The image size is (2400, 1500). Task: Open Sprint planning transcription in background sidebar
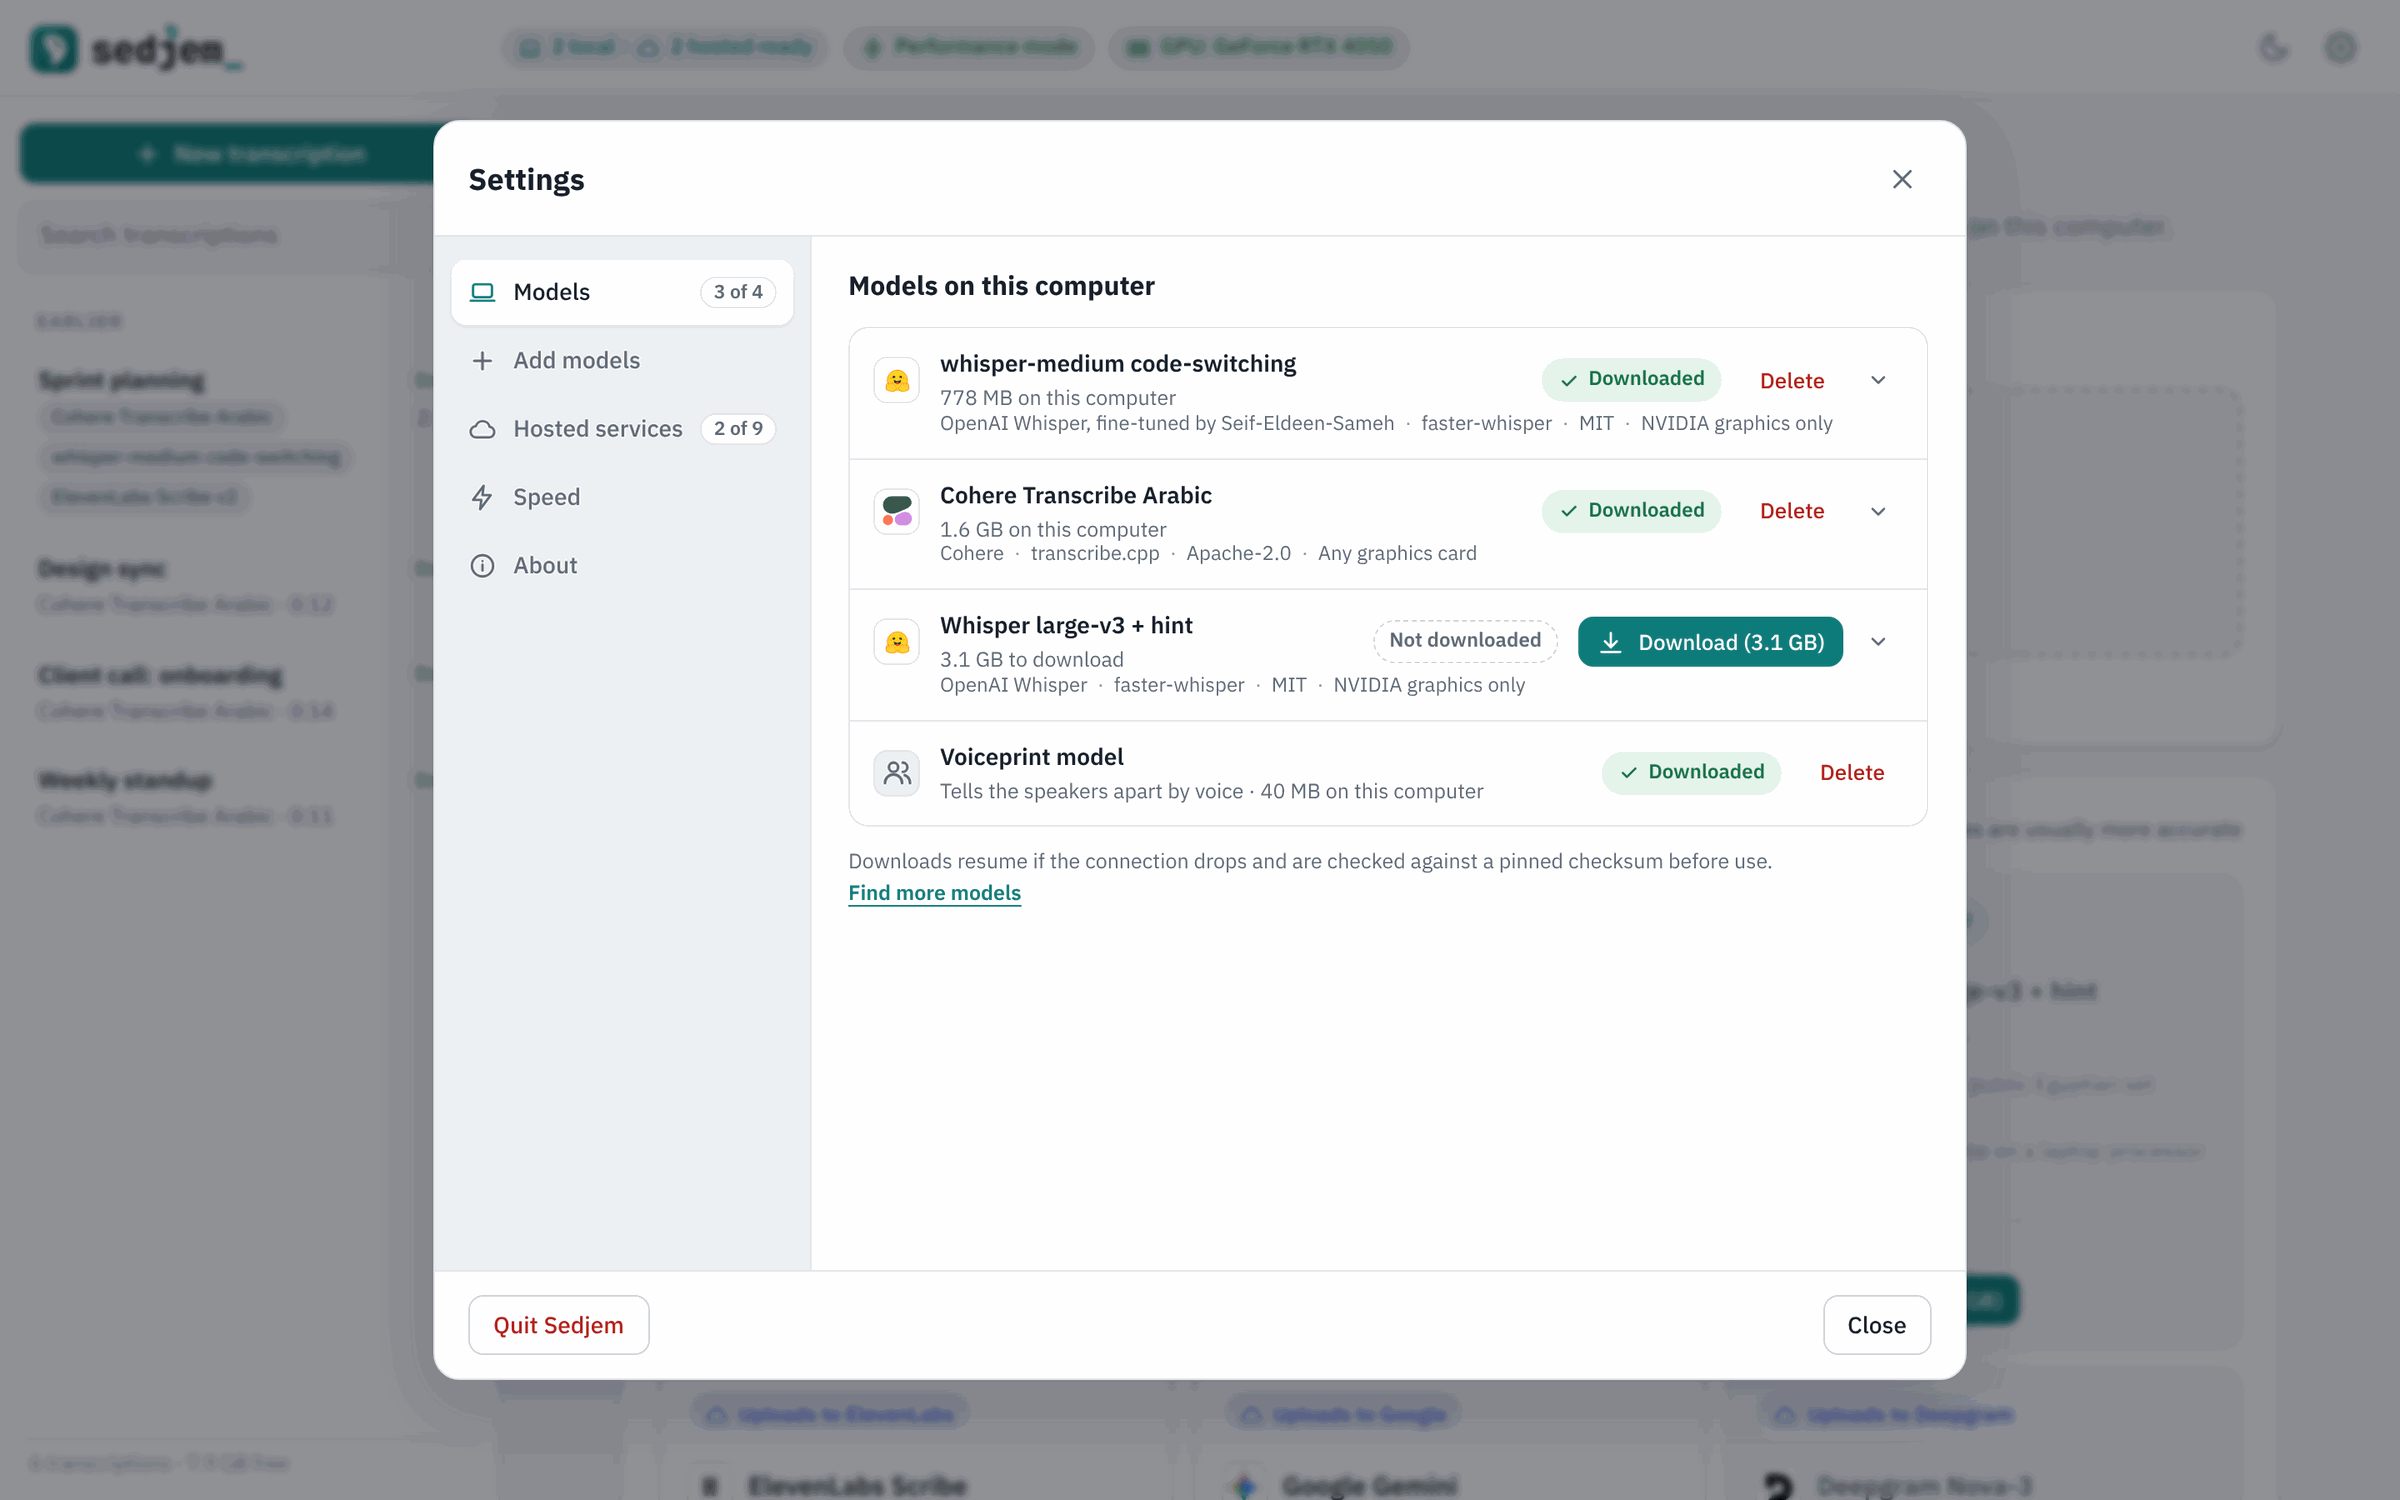click(x=121, y=380)
